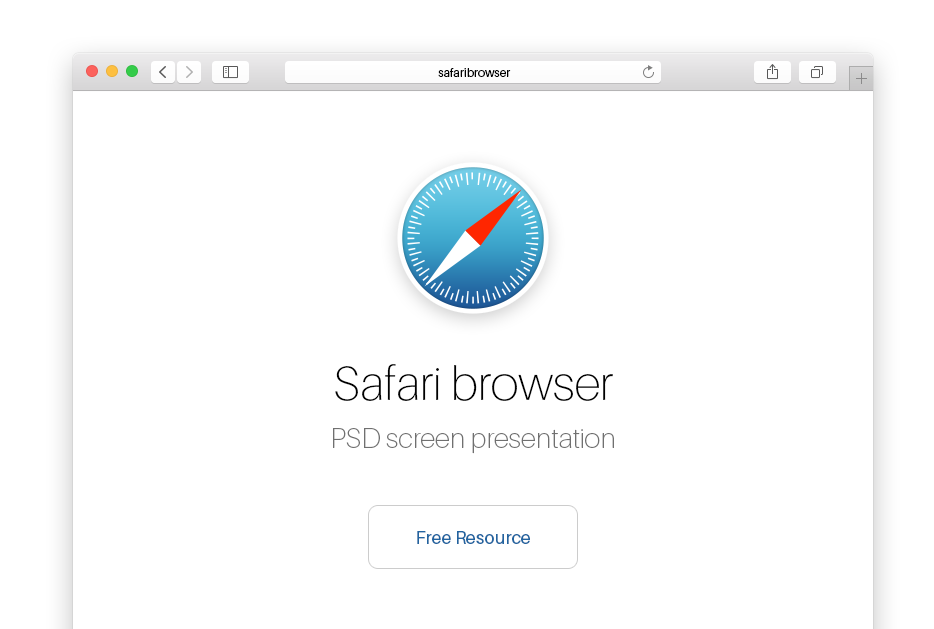
Task: Click the empty toolbar space right of the address bar
Action: [707, 72]
